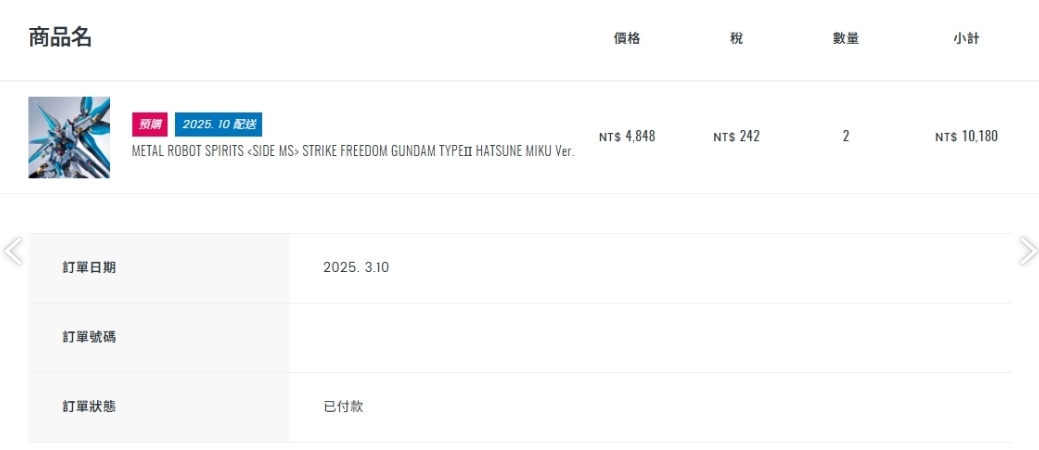Select the NT$ 10,180 subtotal amount

pos(966,136)
